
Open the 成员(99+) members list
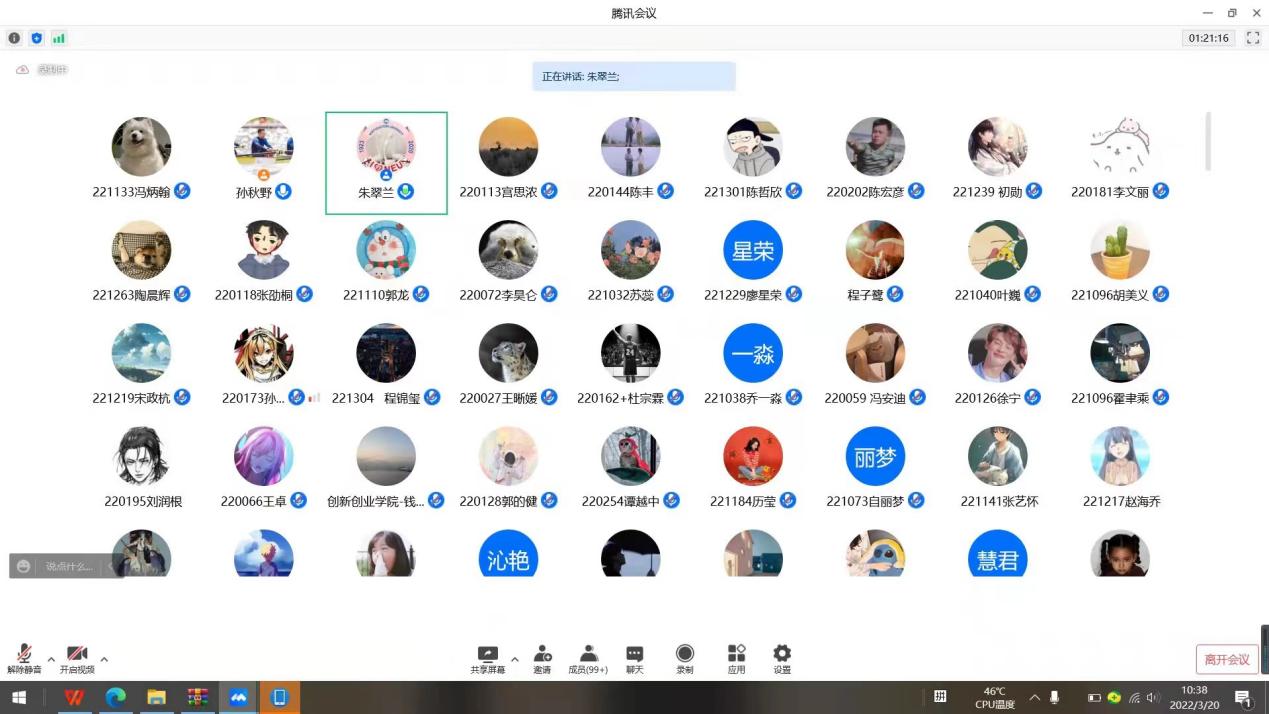tap(588, 659)
